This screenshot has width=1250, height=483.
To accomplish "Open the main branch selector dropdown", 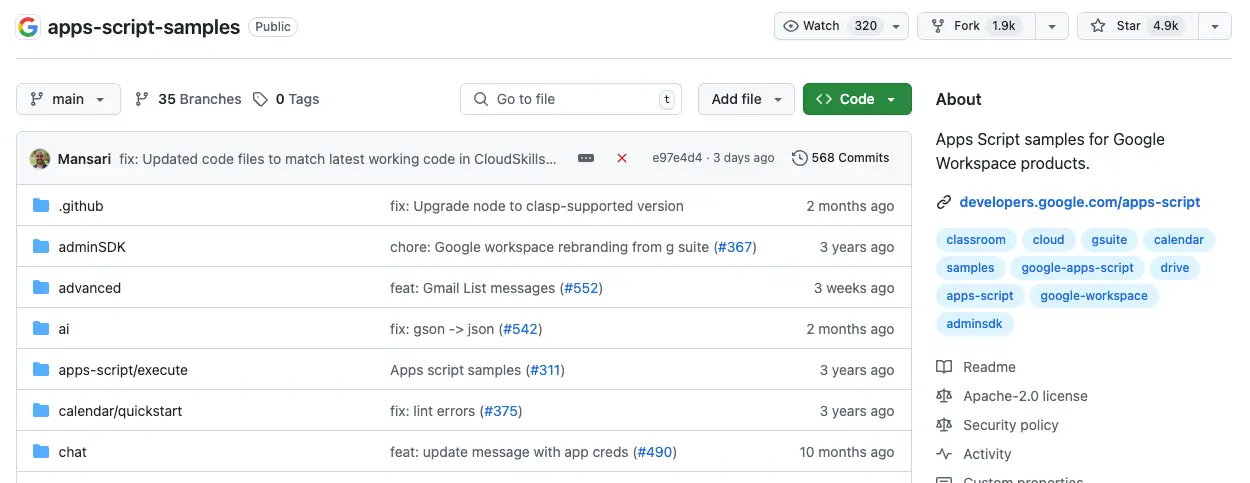I will click(68, 99).
